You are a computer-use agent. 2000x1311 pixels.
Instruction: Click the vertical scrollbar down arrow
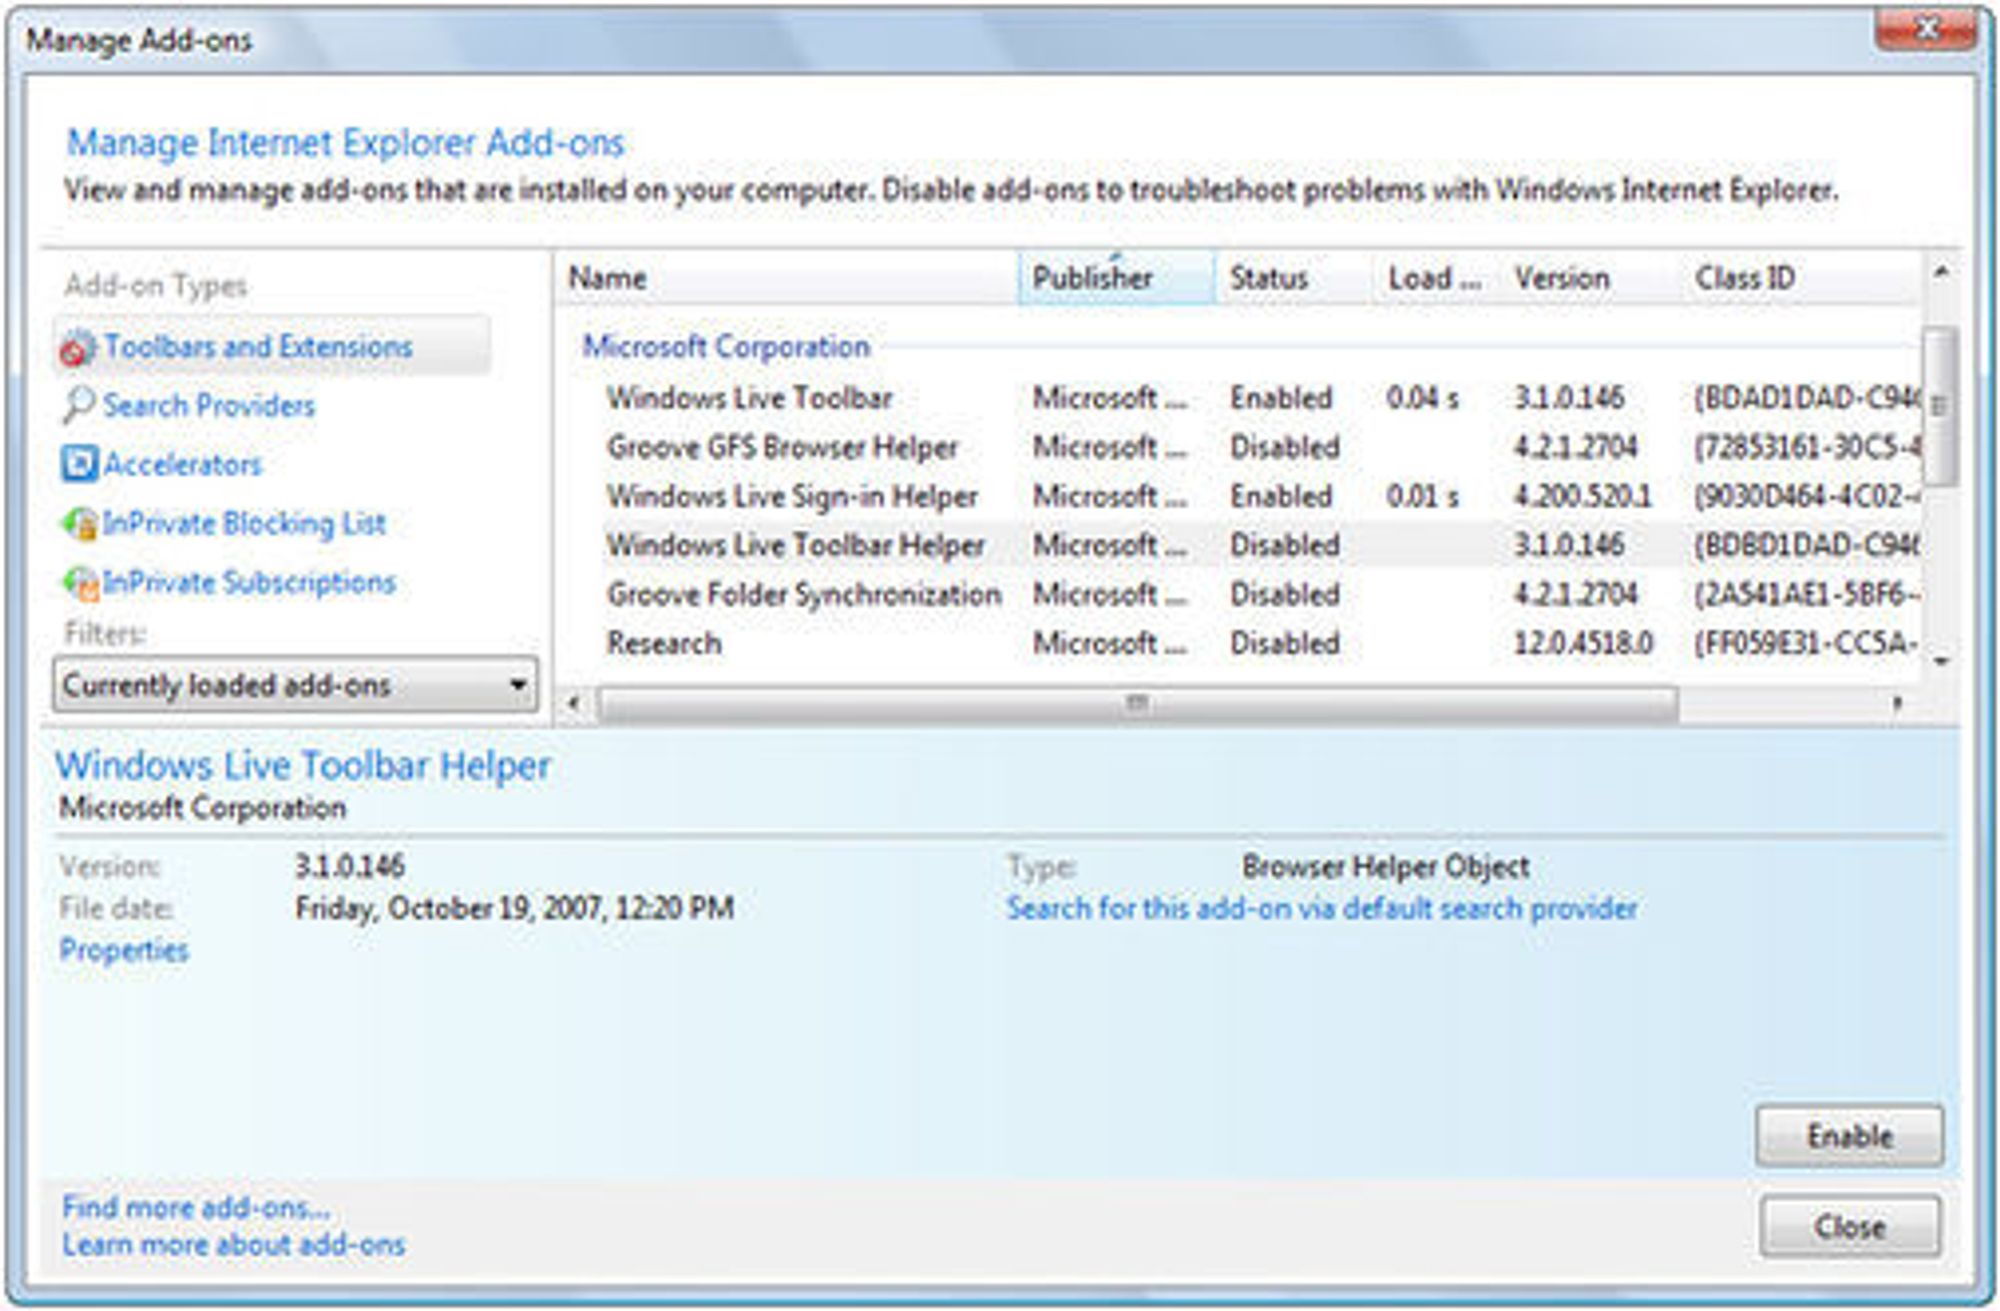point(1941,660)
